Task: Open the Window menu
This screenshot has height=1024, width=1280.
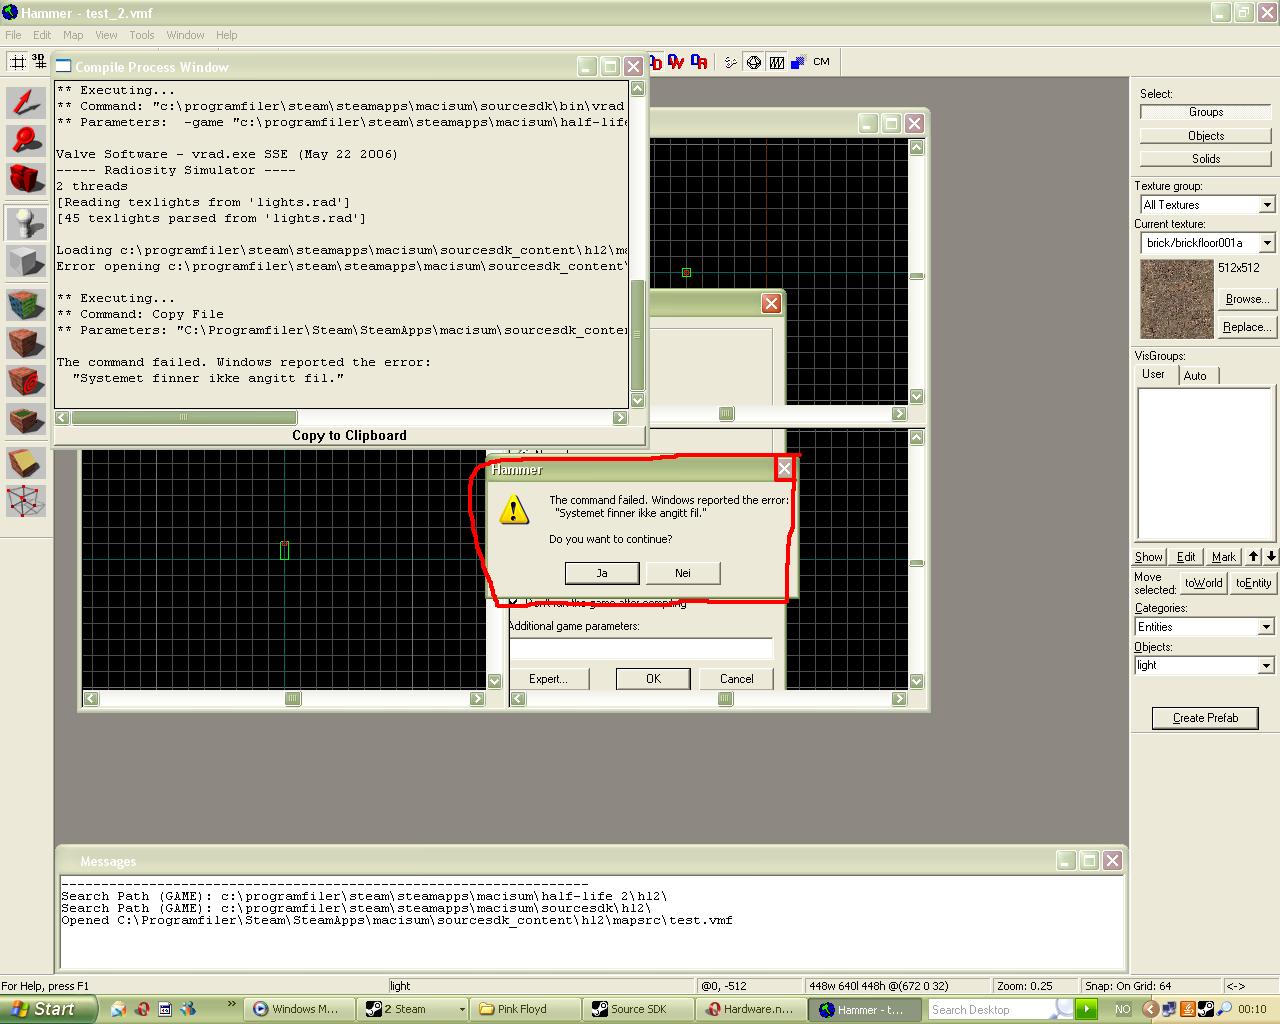Action: point(185,35)
